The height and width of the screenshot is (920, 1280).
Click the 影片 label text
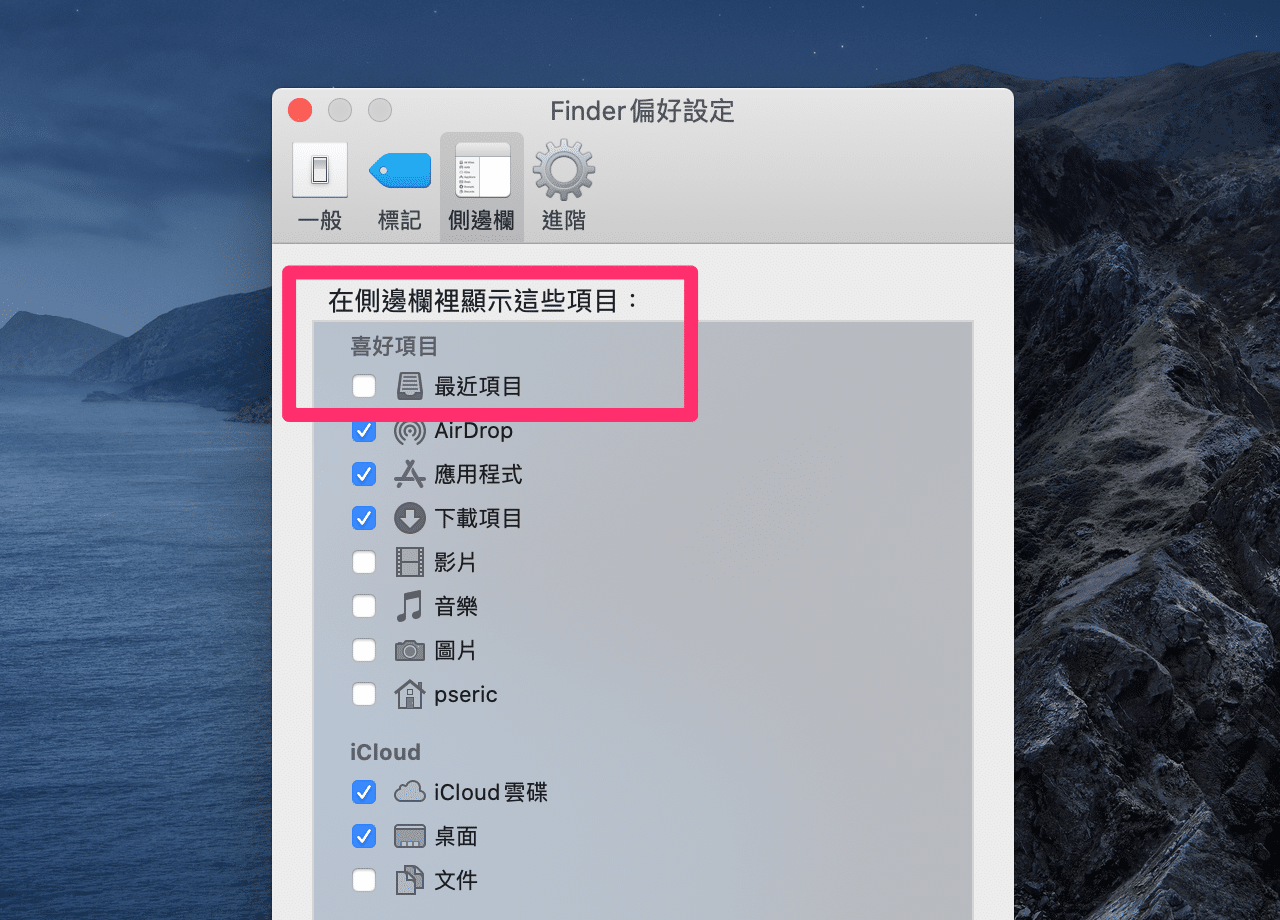coord(456,563)
